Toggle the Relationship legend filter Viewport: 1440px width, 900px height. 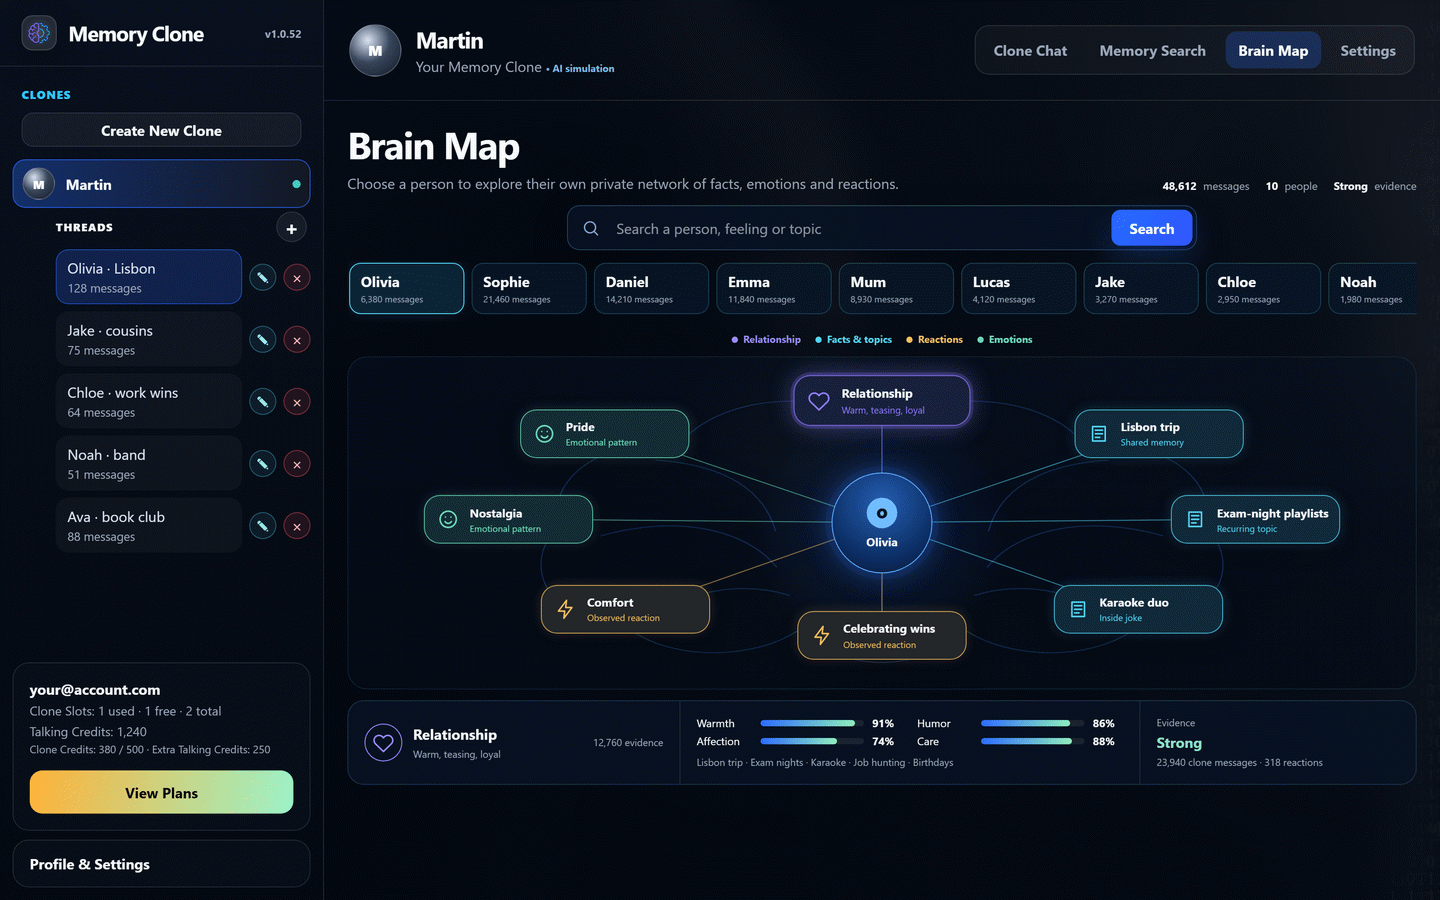pyautogui.click(x=766, y=340)
